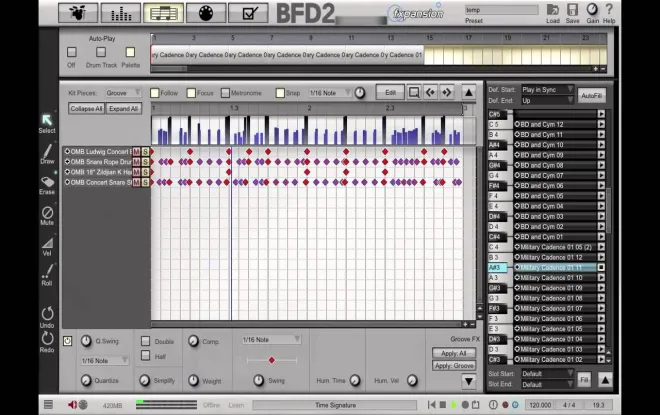Screen dimensions: 660x415
Task: Click the Quantize knob
Action: coord(86,380)
